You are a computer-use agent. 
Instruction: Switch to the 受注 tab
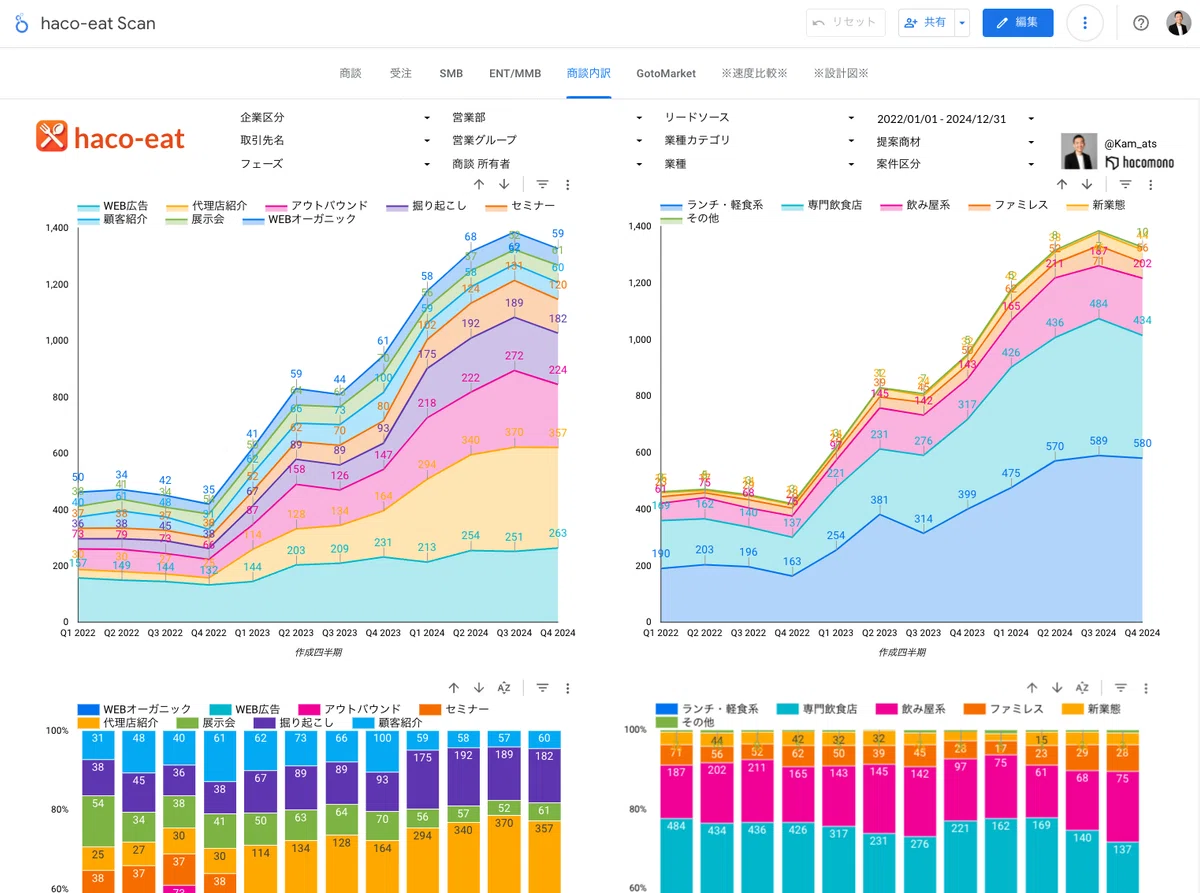[400, 73]
